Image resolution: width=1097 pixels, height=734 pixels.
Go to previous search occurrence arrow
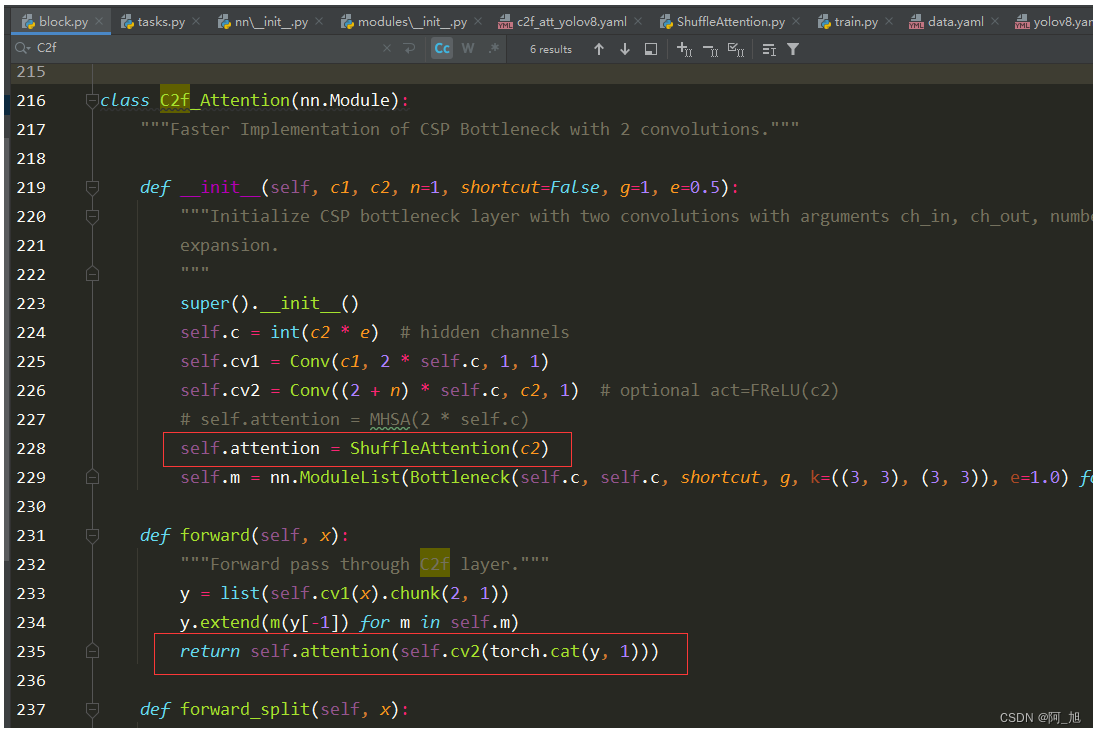tap(599, 49)
